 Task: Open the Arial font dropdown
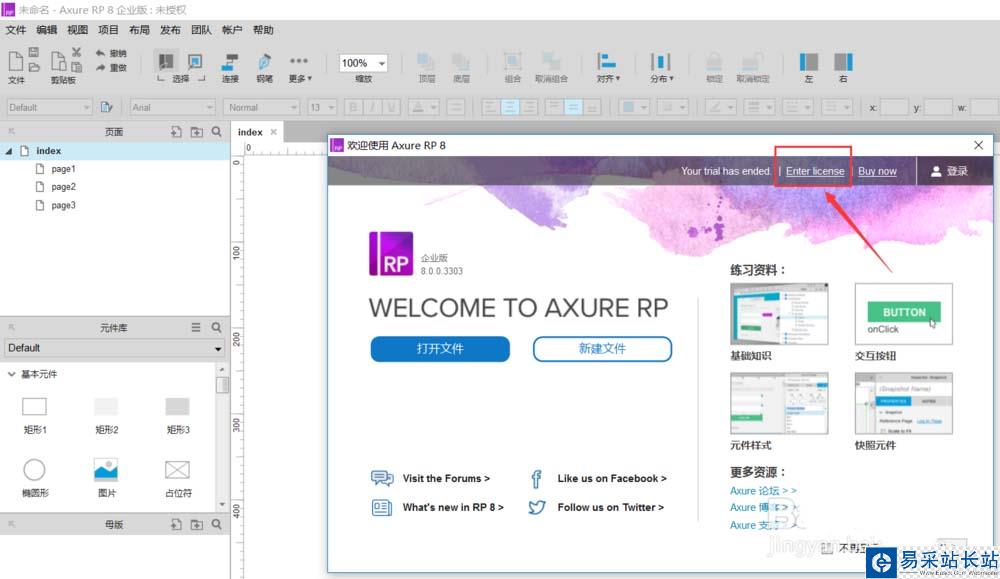coord(172,107)
